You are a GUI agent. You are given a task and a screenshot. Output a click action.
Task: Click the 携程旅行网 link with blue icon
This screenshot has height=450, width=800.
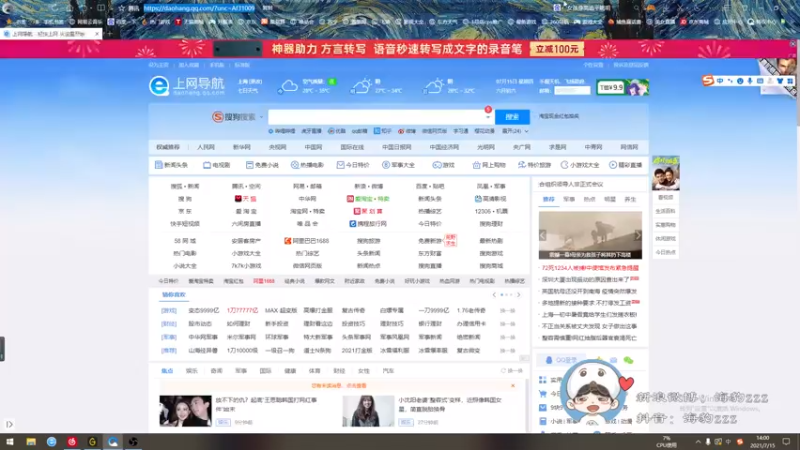368,223
